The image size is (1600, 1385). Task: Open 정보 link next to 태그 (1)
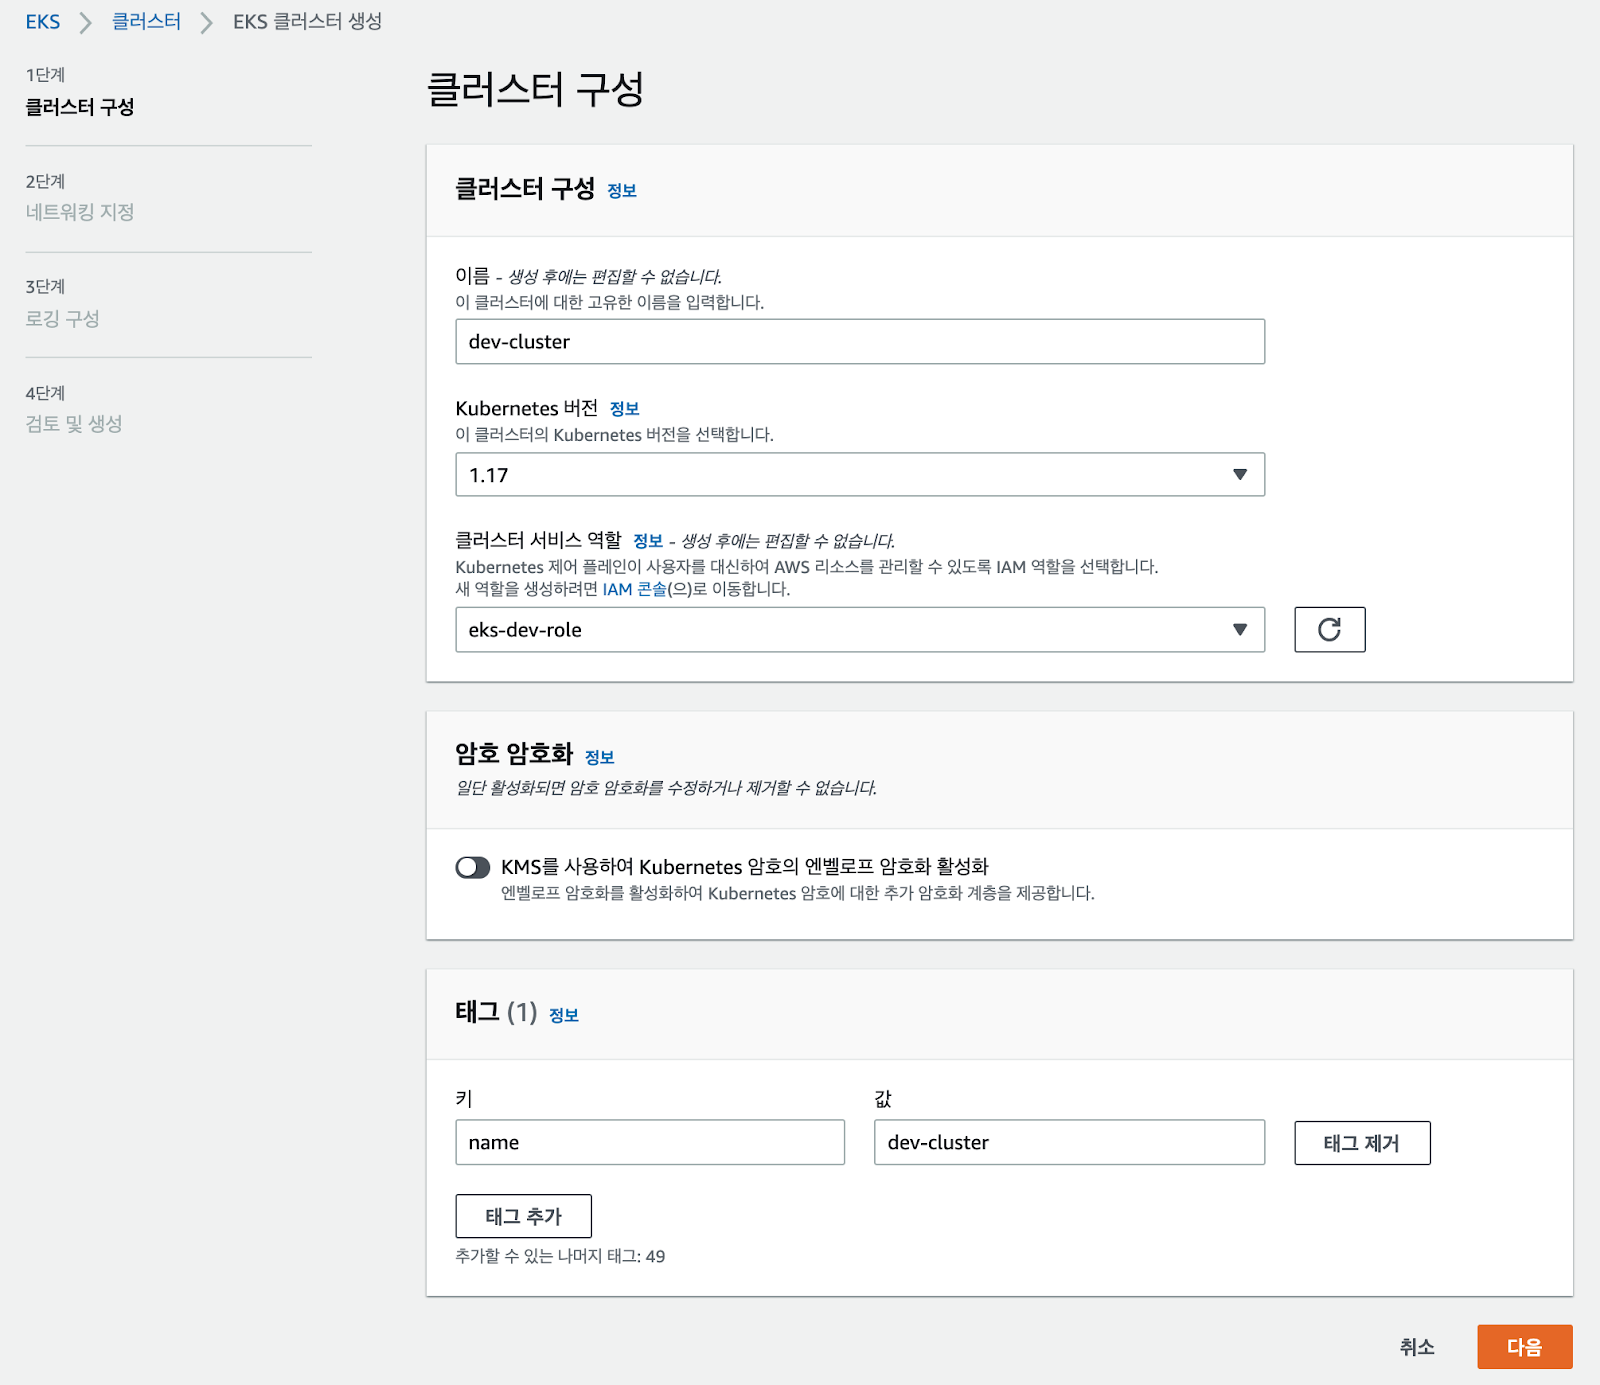point(564,1015)
